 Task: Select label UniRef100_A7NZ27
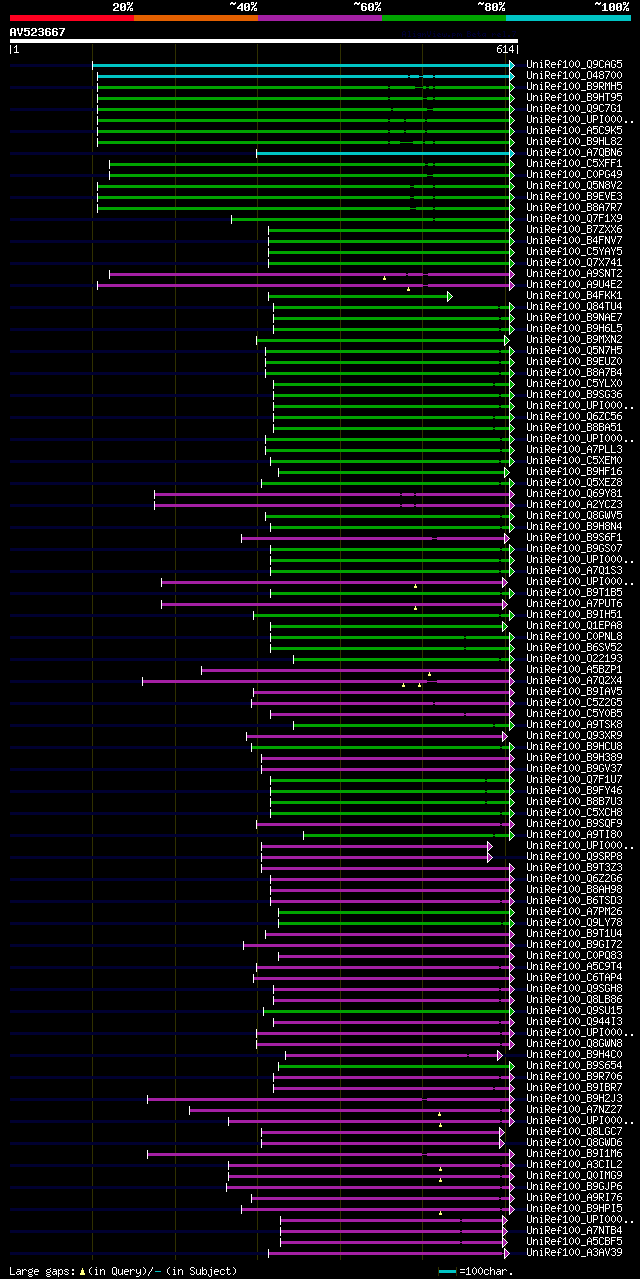tap(573, 1109)
